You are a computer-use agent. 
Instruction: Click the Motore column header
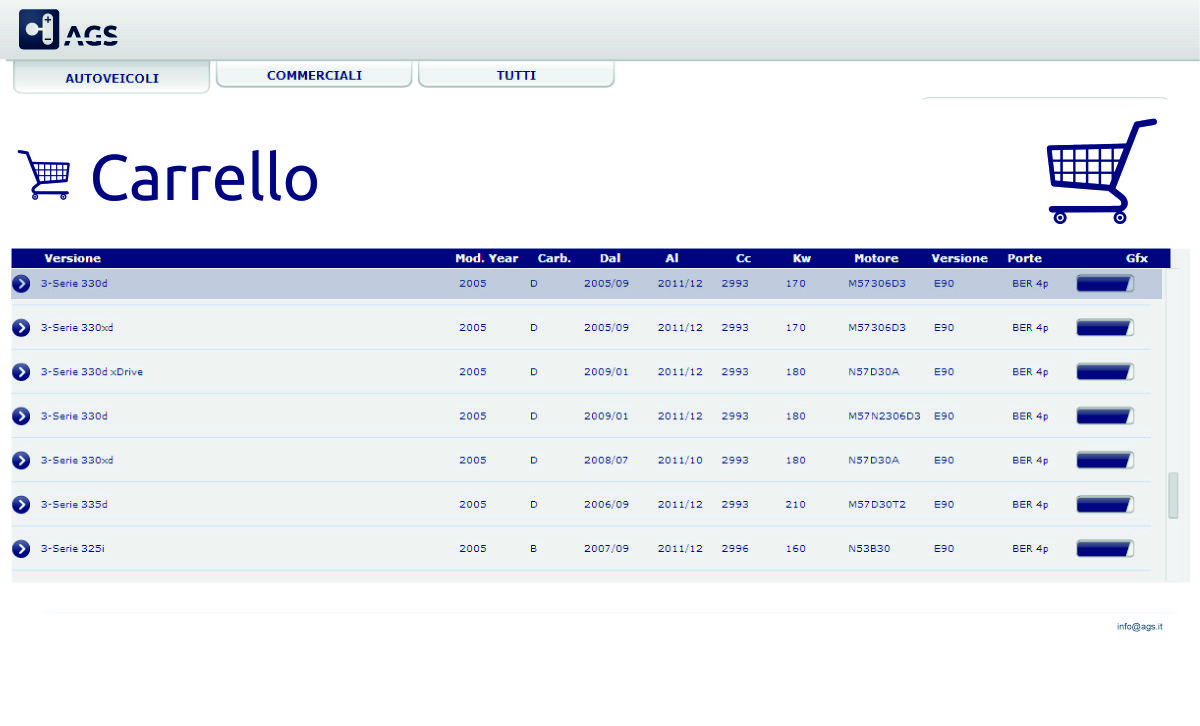click(x=876, y=258)
